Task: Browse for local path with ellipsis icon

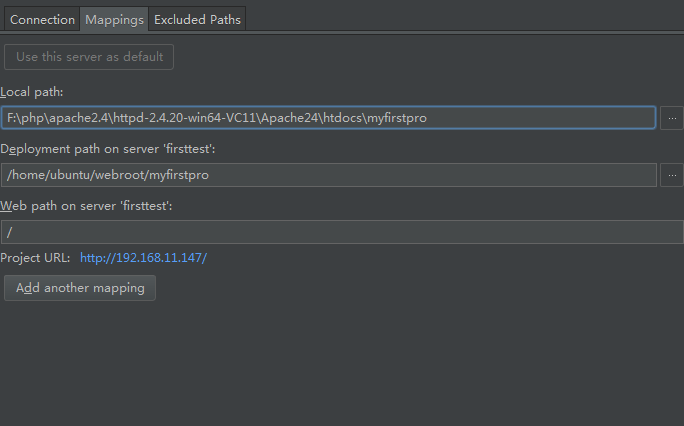Action: (672, 118)
